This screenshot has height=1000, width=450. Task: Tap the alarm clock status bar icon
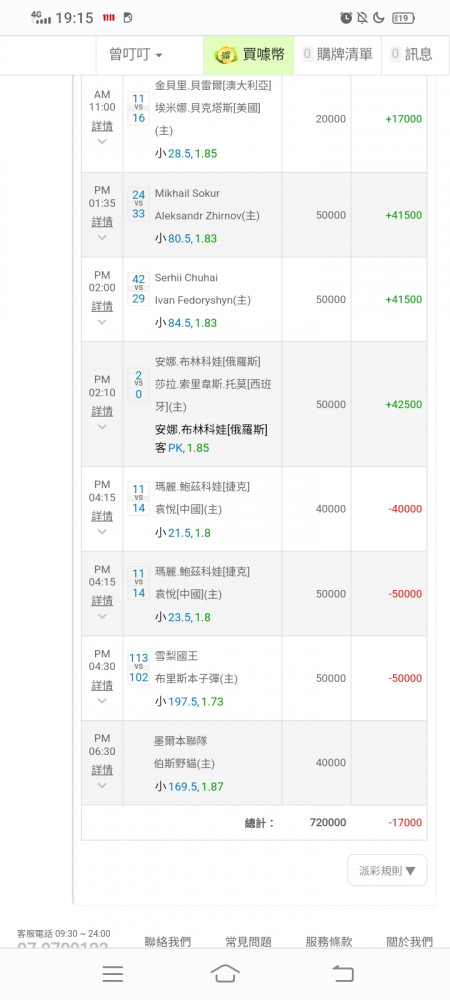346,18
